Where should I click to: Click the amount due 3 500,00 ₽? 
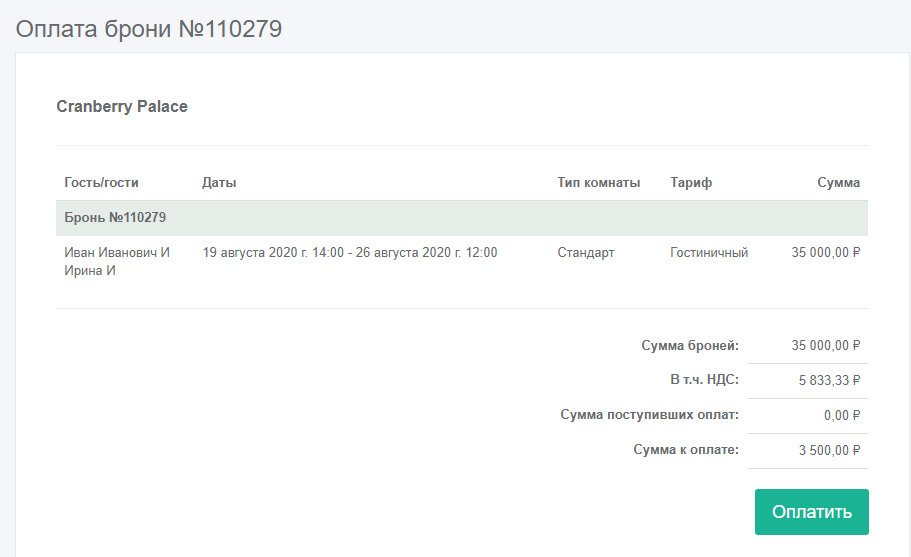pyautogui.click(x=829, y=450)
